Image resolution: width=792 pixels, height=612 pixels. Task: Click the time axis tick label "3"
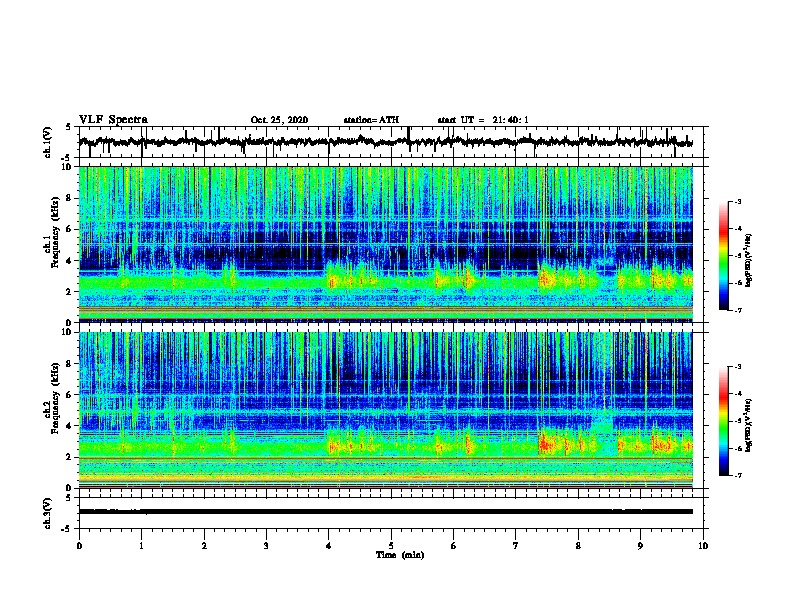click(266, 546)
